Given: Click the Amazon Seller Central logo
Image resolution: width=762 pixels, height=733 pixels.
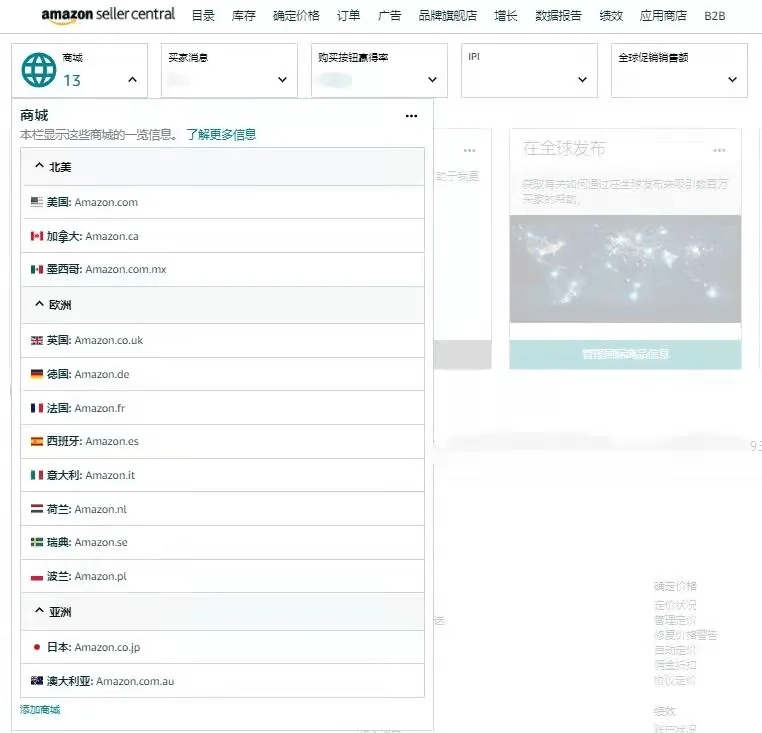Looking at the screenshot, I should pos(108,15).
